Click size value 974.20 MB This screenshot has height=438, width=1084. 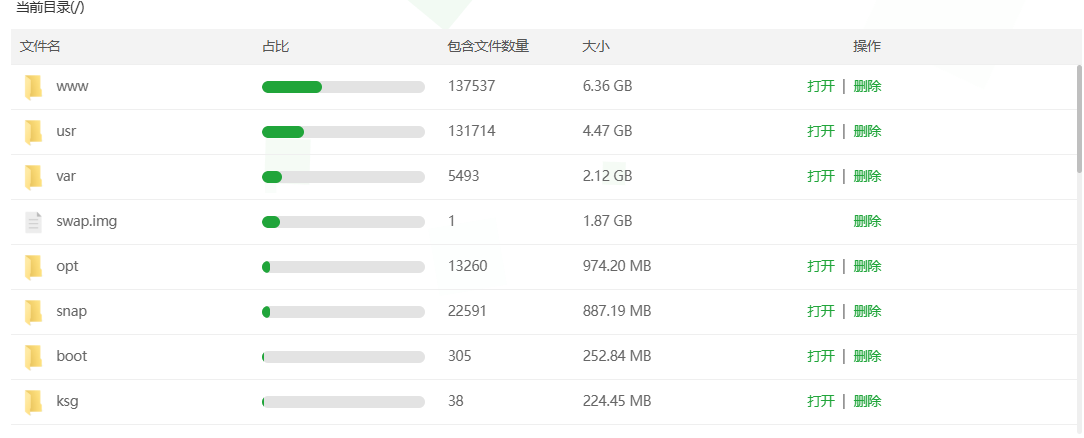(x=617, y=266)
